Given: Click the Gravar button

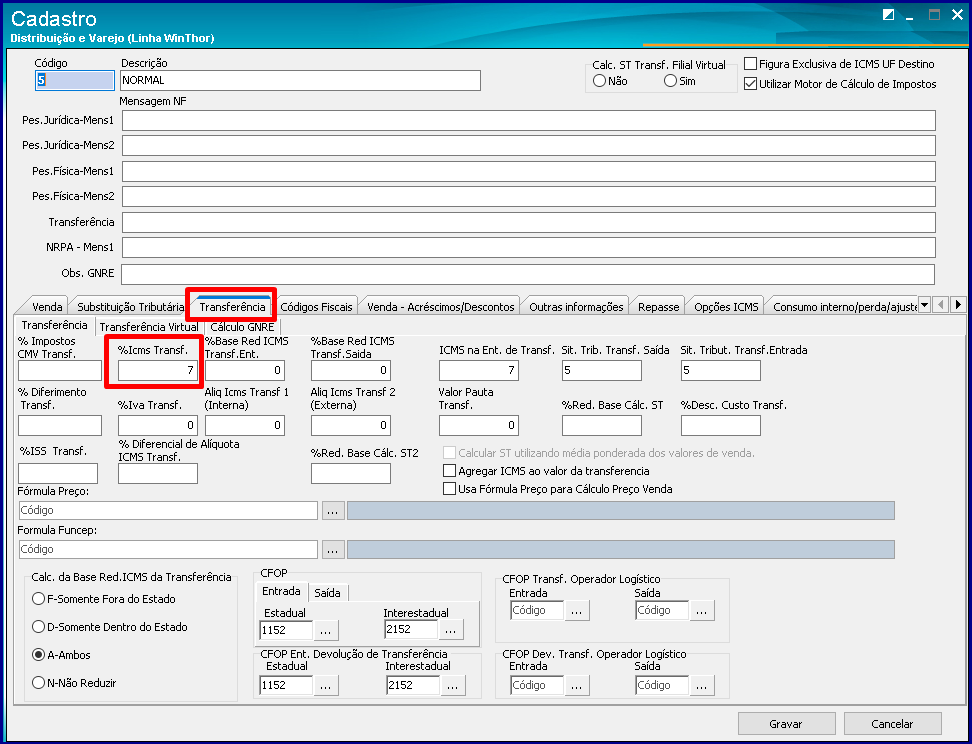Looking at the screenshot, I should click(x=786, y=724).
